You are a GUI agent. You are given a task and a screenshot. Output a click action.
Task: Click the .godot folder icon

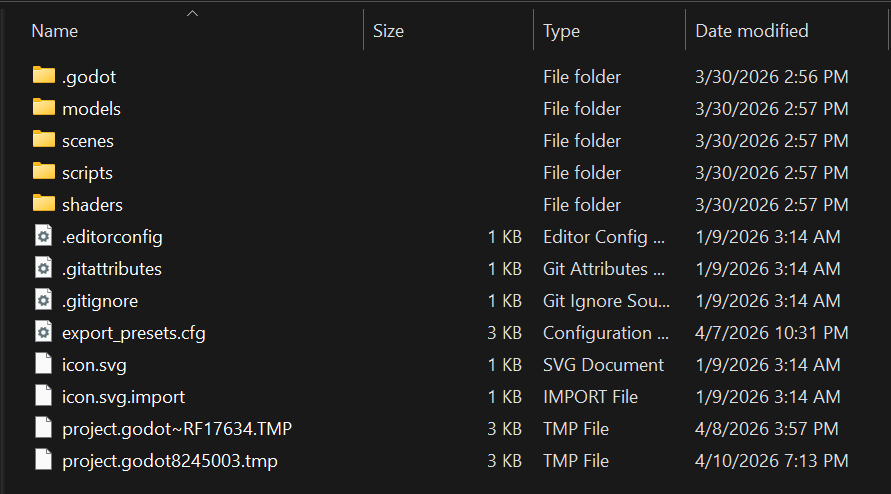pyautogui.click(x=43, y=76)
